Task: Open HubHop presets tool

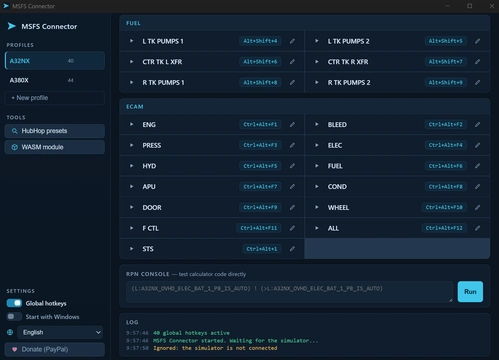Action: pyautogui.click(x=55, y=131)
